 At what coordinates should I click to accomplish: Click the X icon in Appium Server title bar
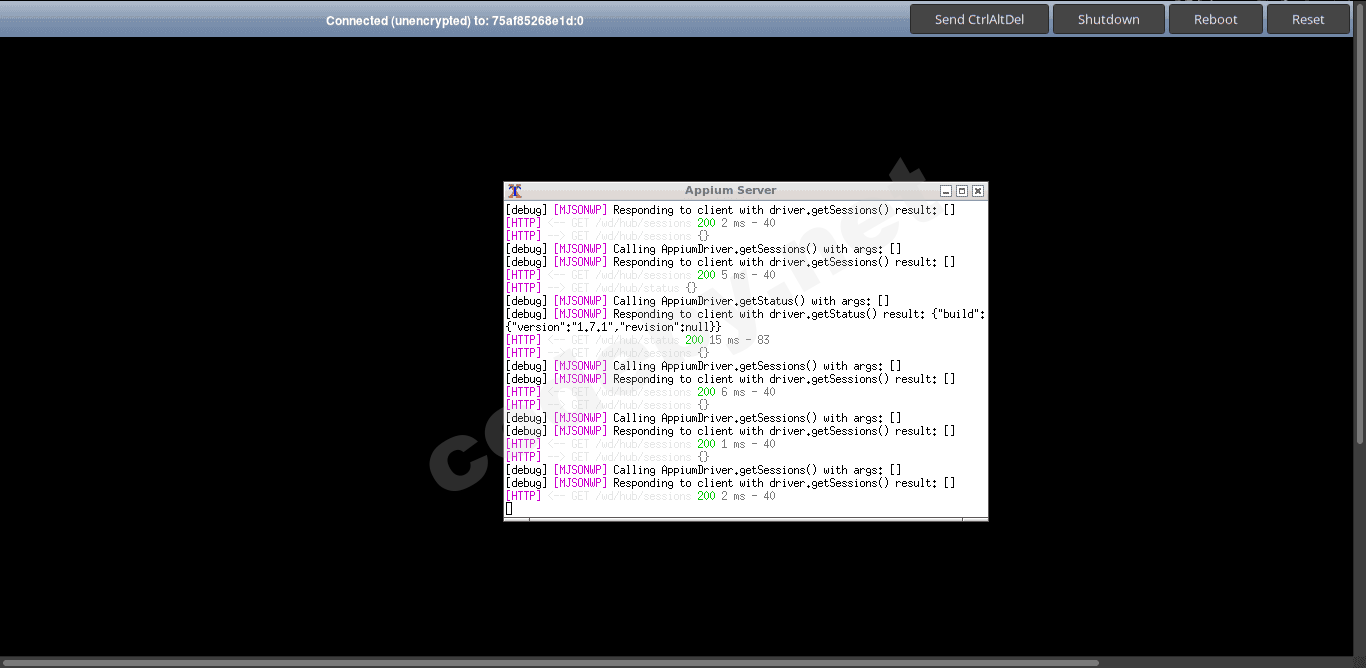click(x=515, y=191)
